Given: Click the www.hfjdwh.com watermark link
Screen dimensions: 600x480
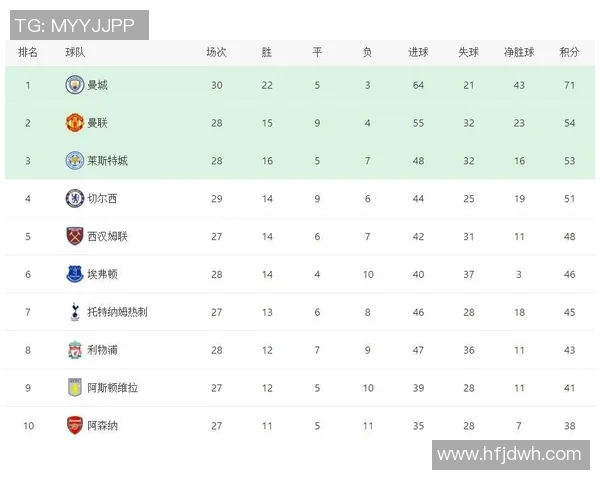Looking at the screenshot, I should coord(509,454).
